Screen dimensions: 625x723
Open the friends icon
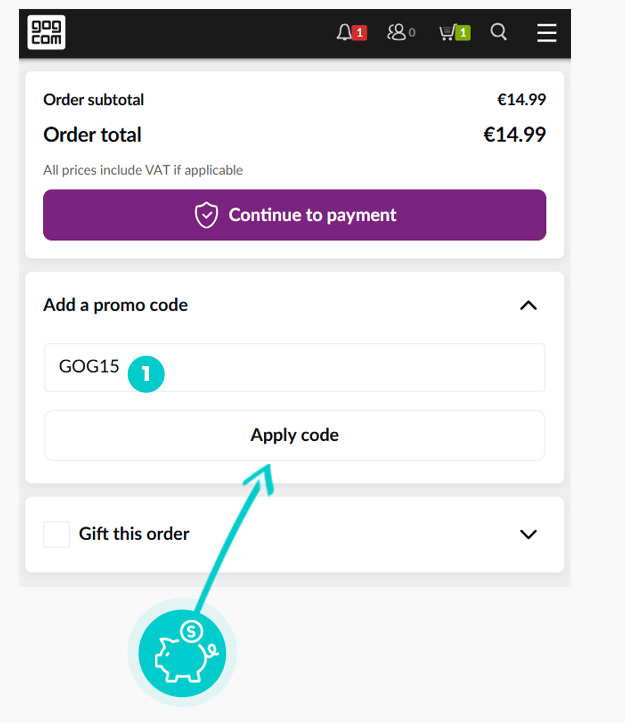pyautogui.click(x=398, y=33)
